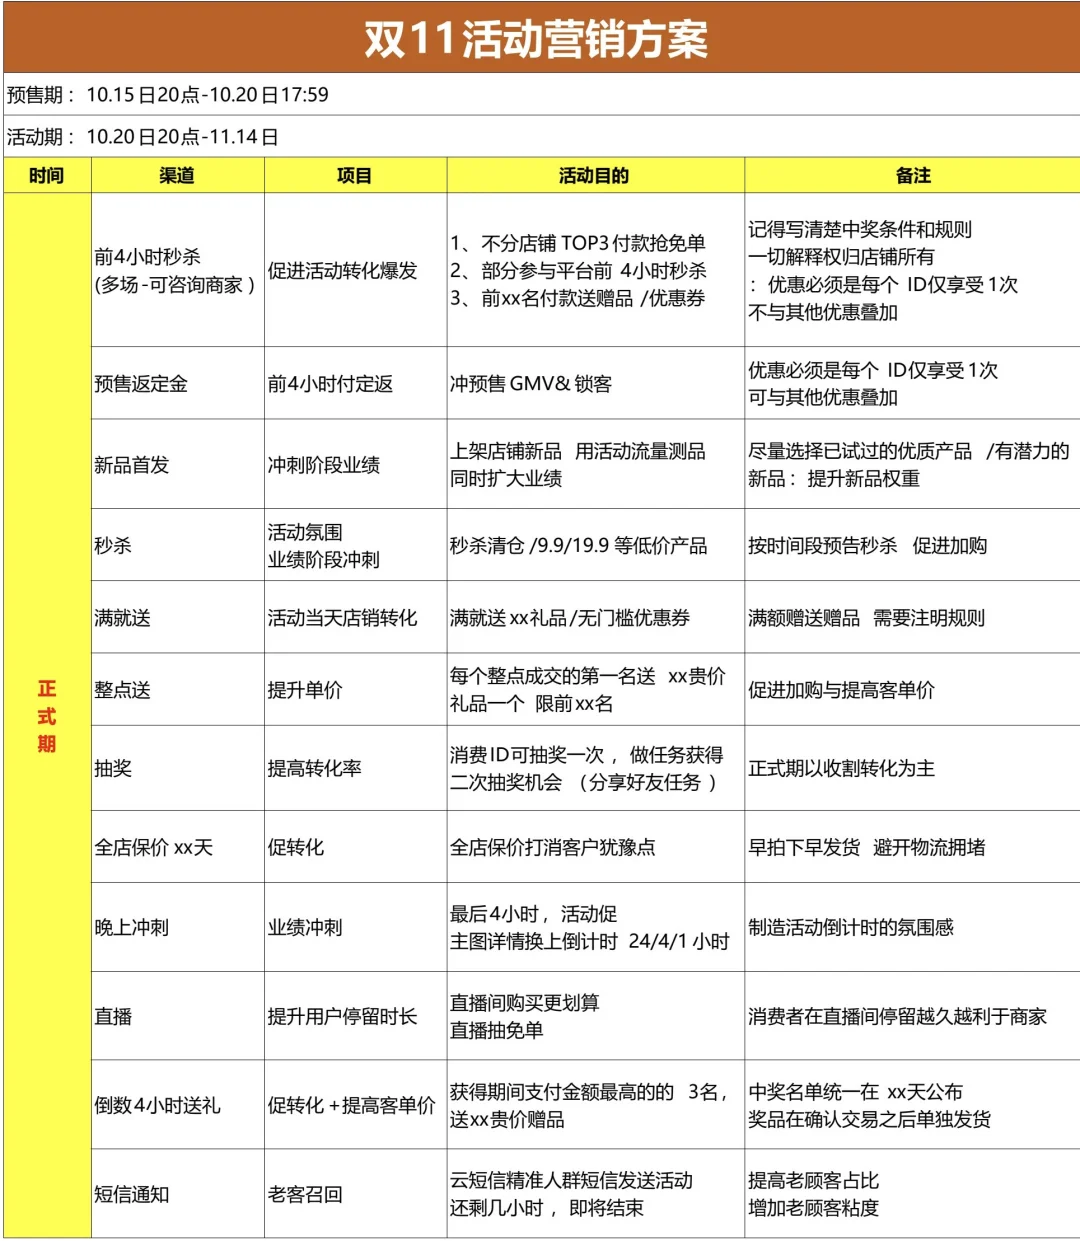Click the '前4小时付定返' cell
The height and width of the screenshot is (1241, 1080).
(355, 383)
